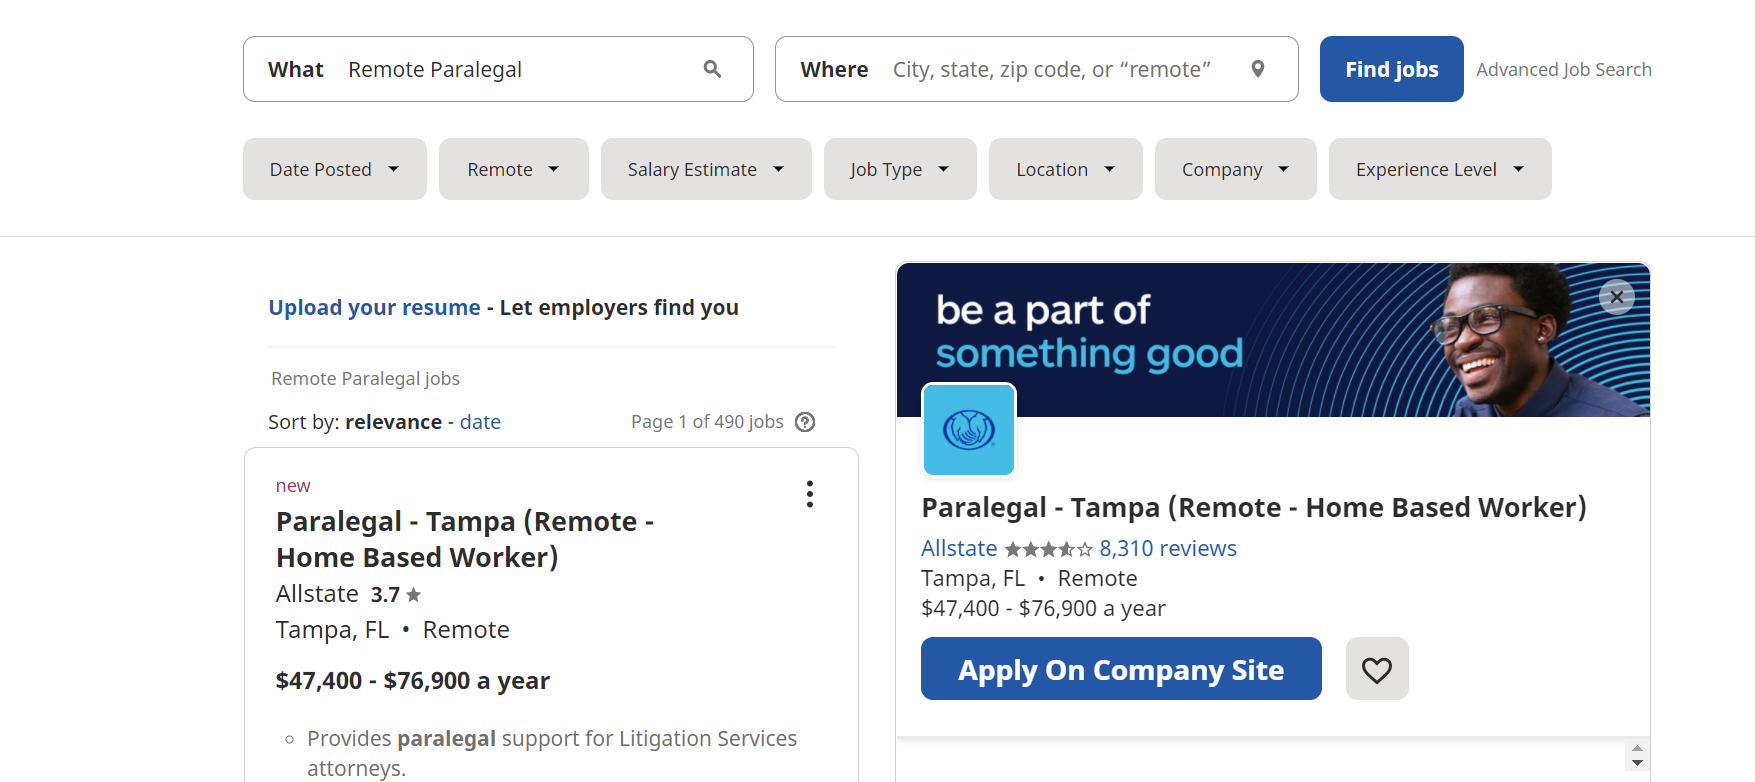Screen dimensions: 1755x782
Task: Click Apply On Company Site button
Action: (x=1121, y=669)
